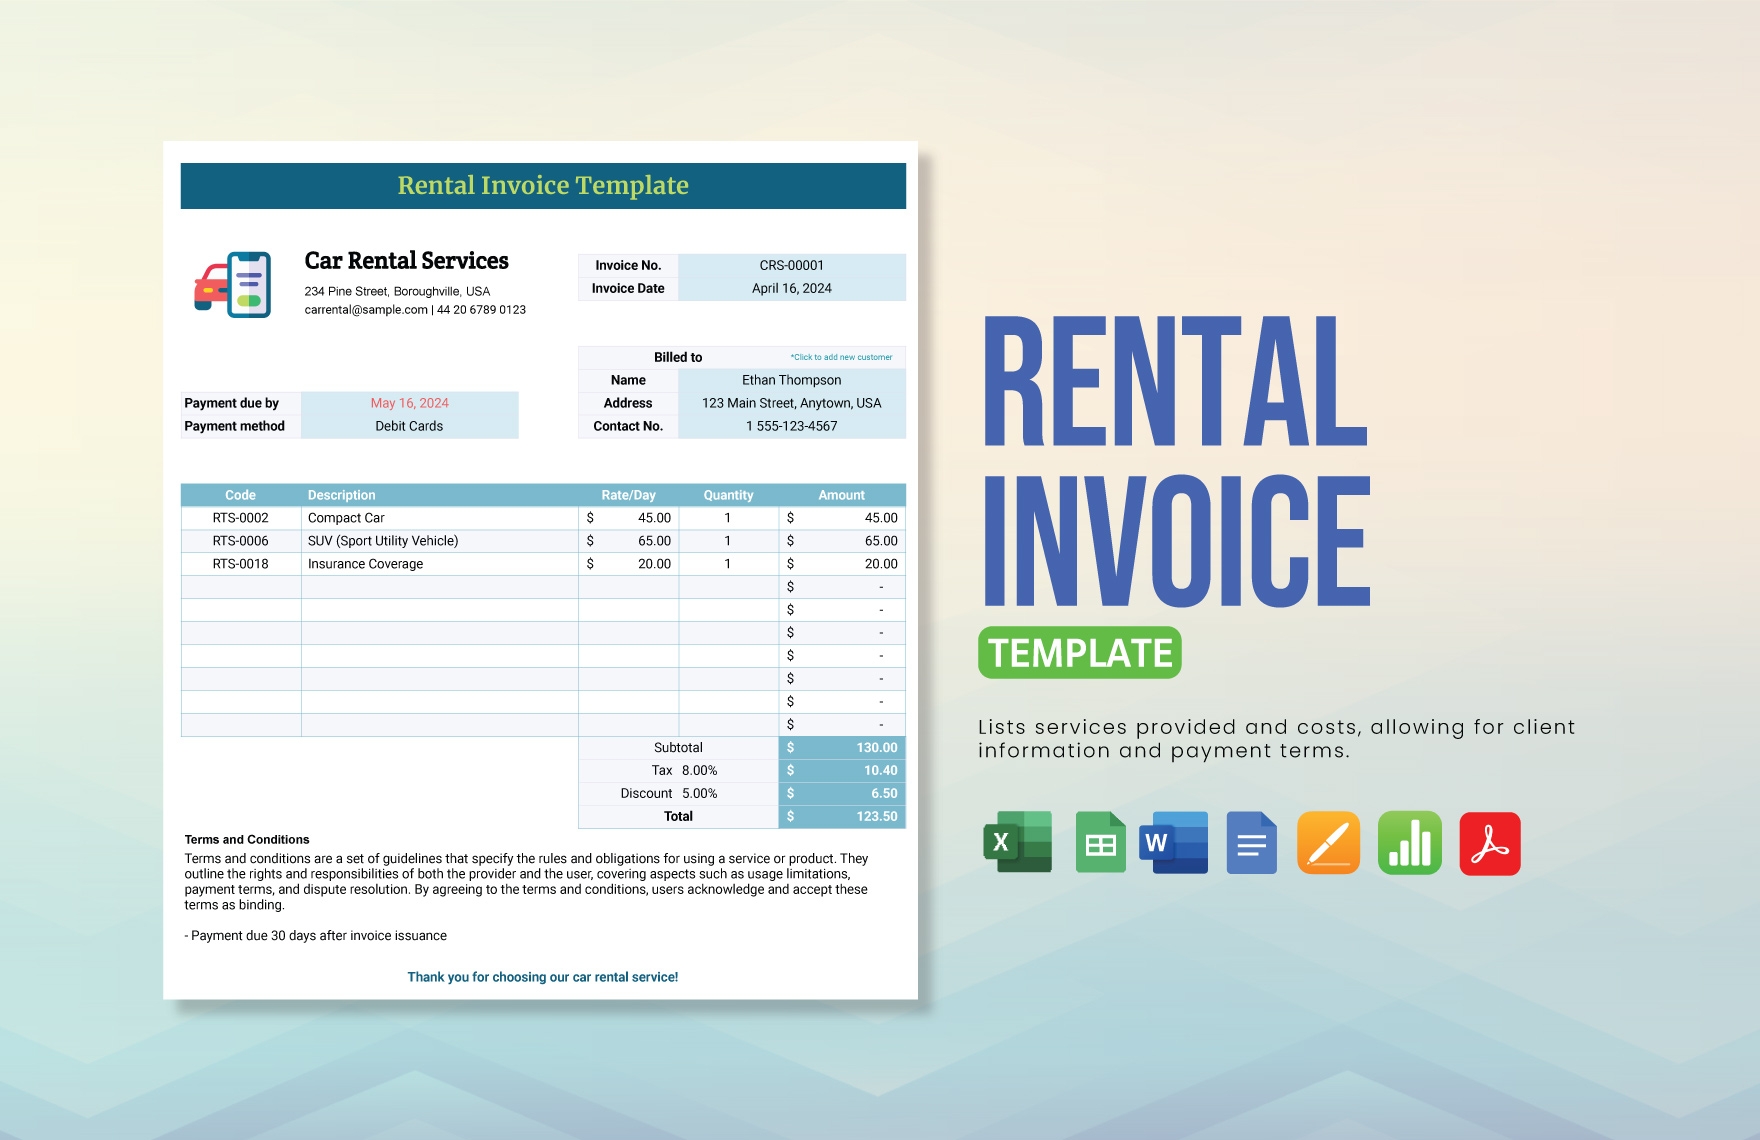
Task: Click the discount amount 6.50
Action: tap(842, 794)
